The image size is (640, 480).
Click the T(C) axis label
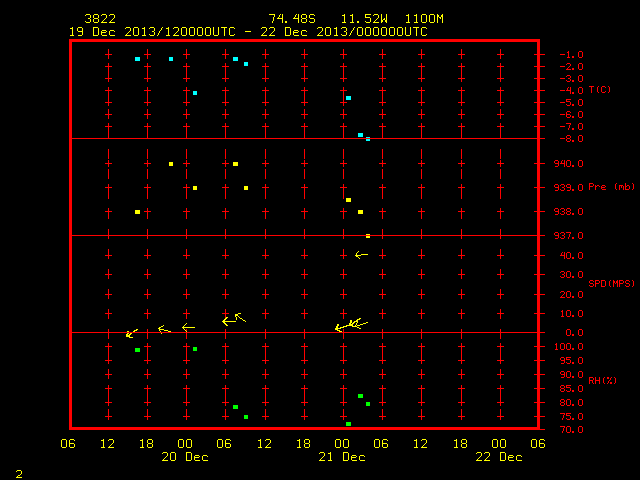click(600, 89)
